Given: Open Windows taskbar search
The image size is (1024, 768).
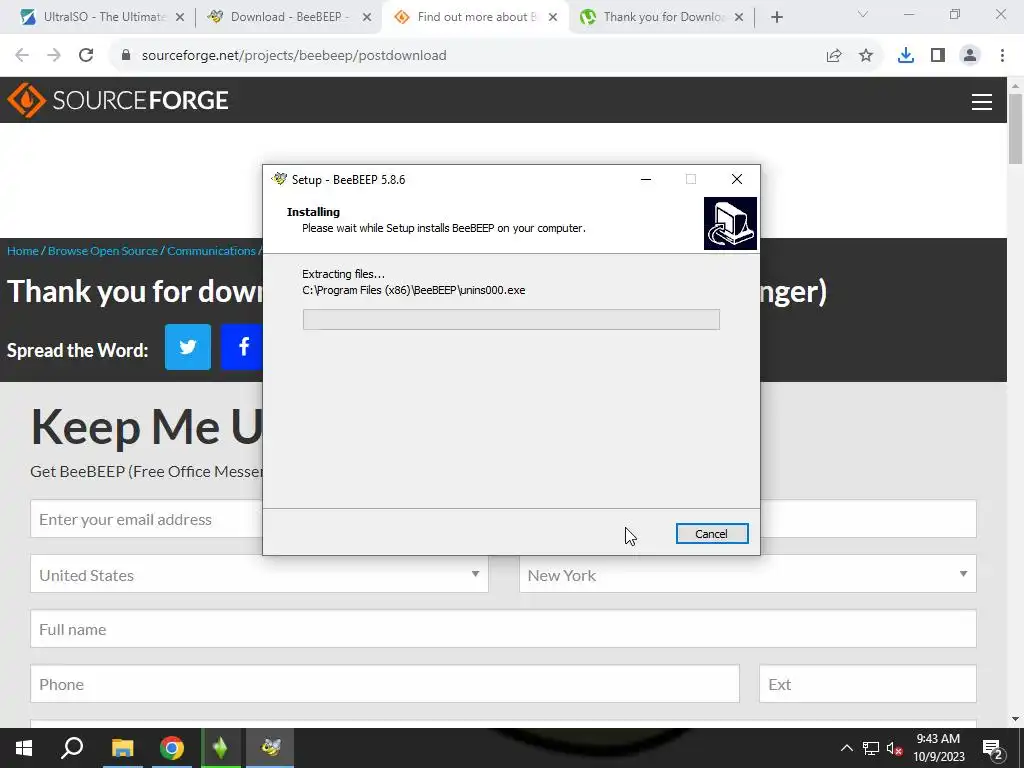Looking at the screenshot, I should pos(72,748).
